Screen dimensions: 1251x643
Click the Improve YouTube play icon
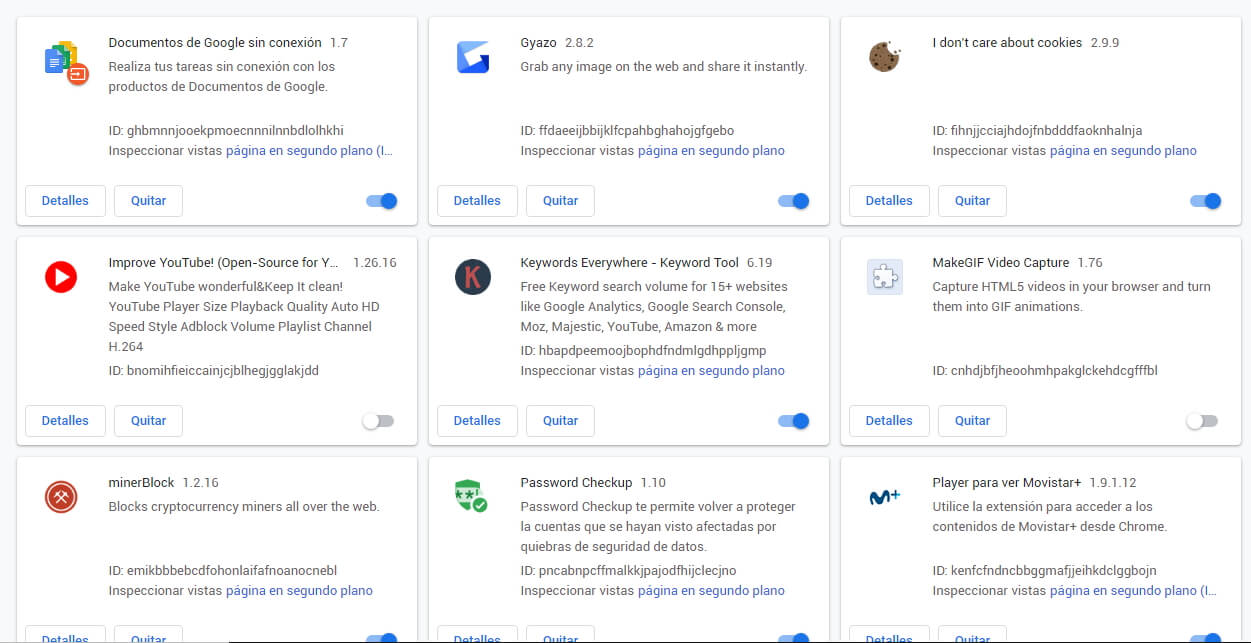pos(61,277)
